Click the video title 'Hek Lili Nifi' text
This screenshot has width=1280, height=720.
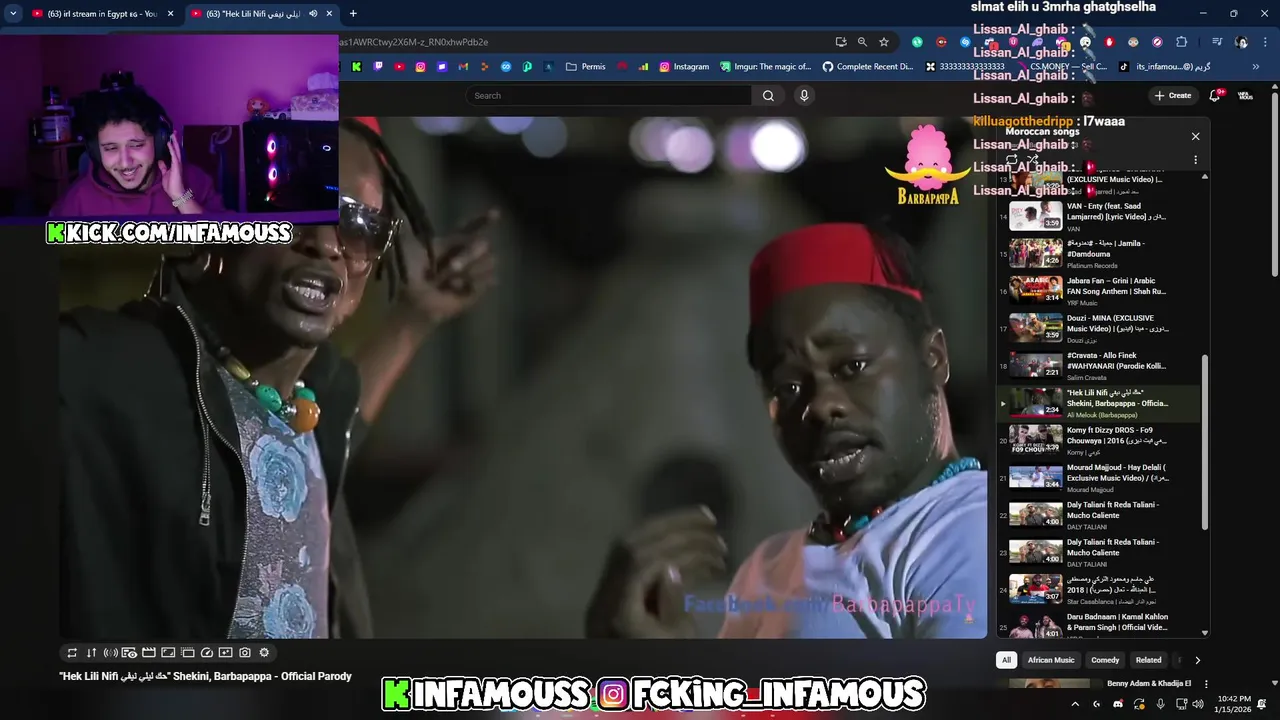tap(205, 677)
